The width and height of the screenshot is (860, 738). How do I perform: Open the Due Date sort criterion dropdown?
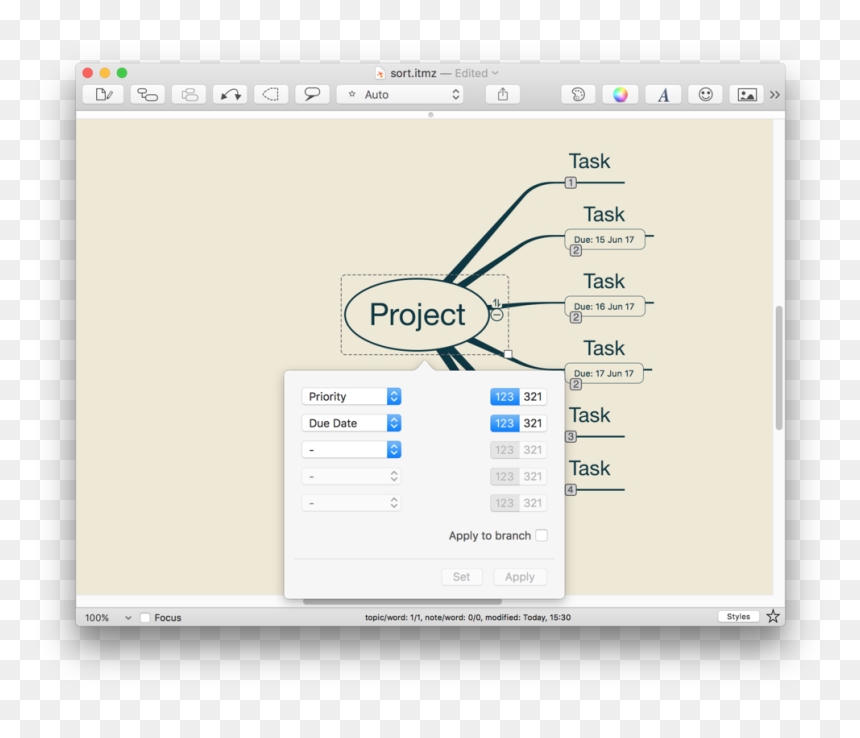(351, 423)
